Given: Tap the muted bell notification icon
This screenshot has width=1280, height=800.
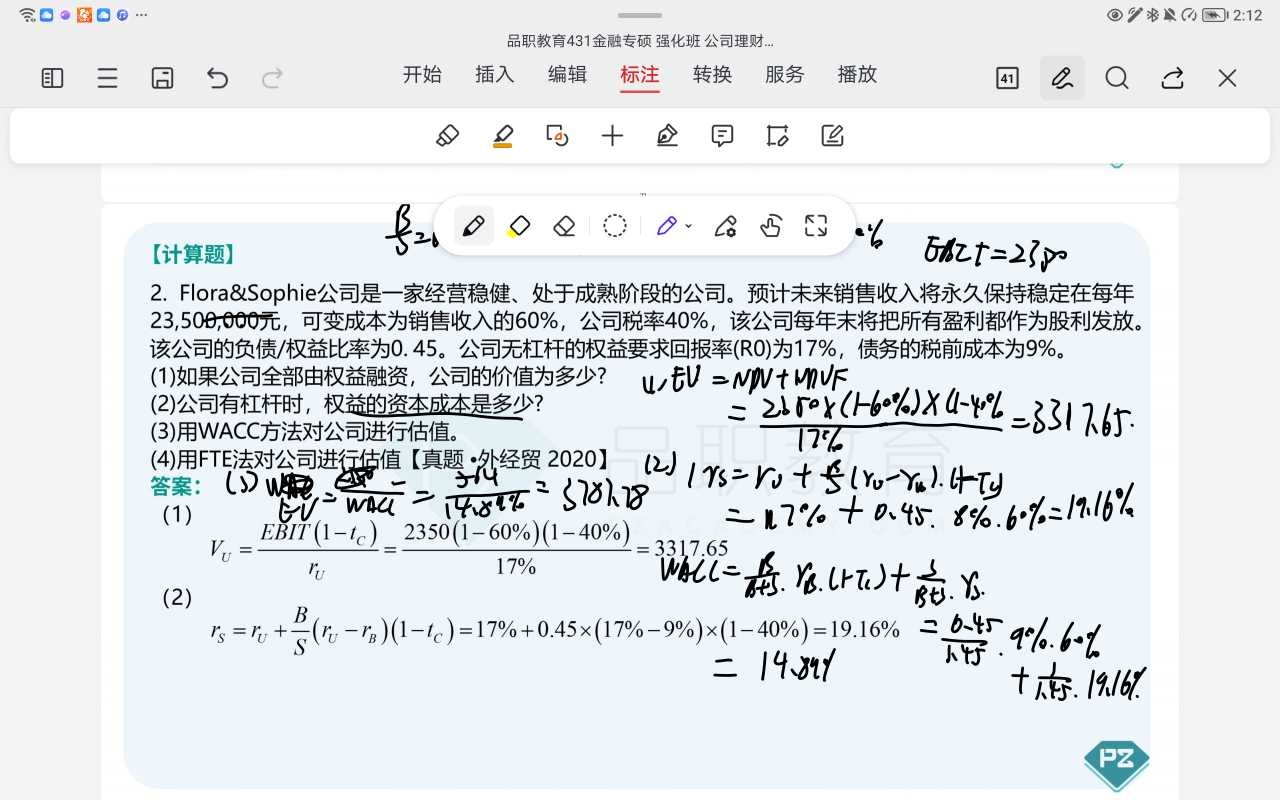Looking at the screenshot, I should [x=1170, y=15].
